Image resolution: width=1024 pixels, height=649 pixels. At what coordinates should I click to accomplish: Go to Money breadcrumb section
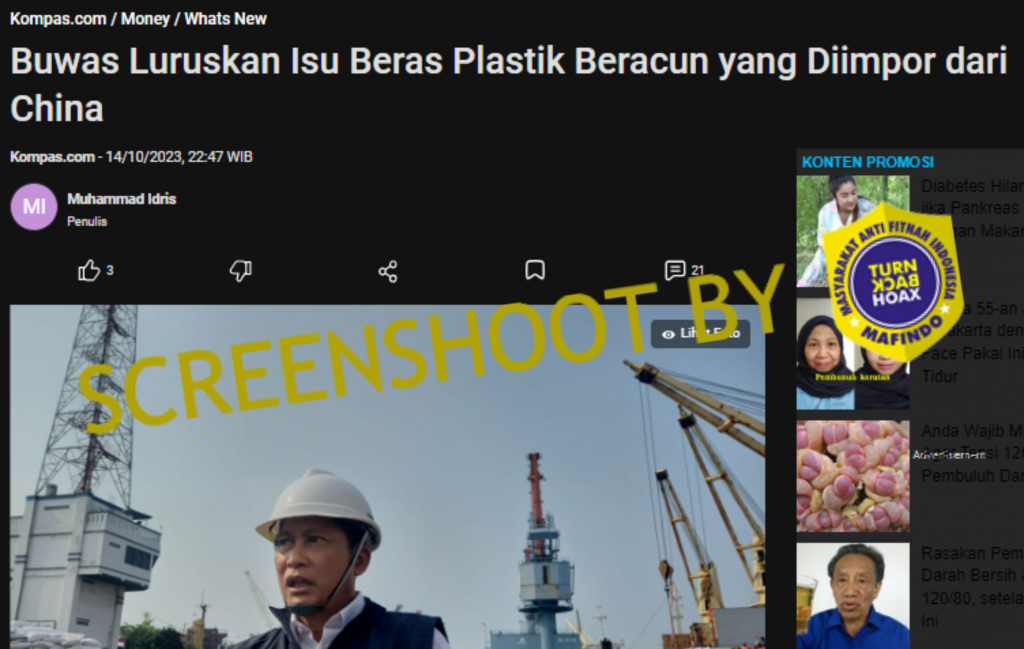(145, 19)
